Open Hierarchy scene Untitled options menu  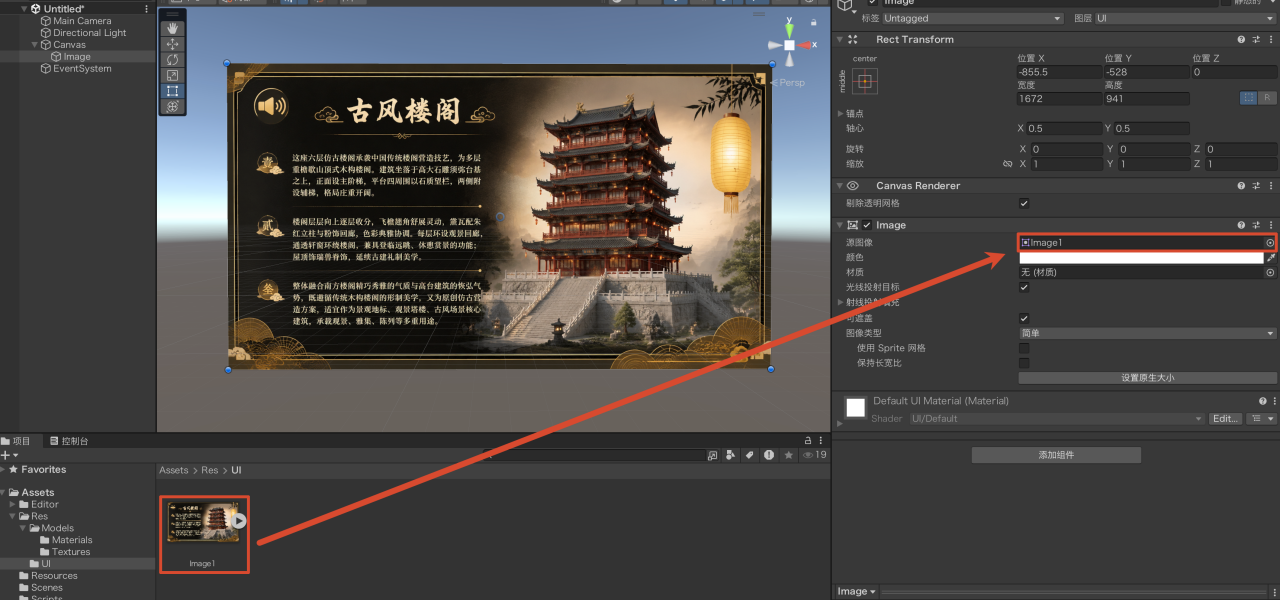[147, 9]
